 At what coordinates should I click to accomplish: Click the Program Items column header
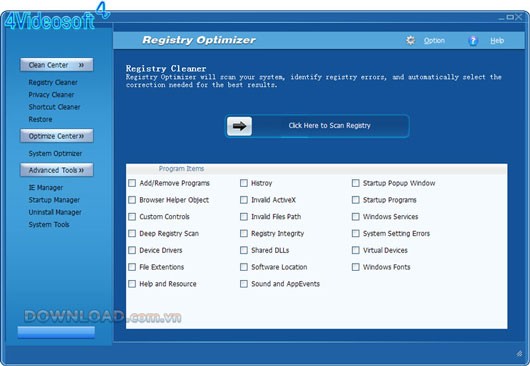coord(182,169)
